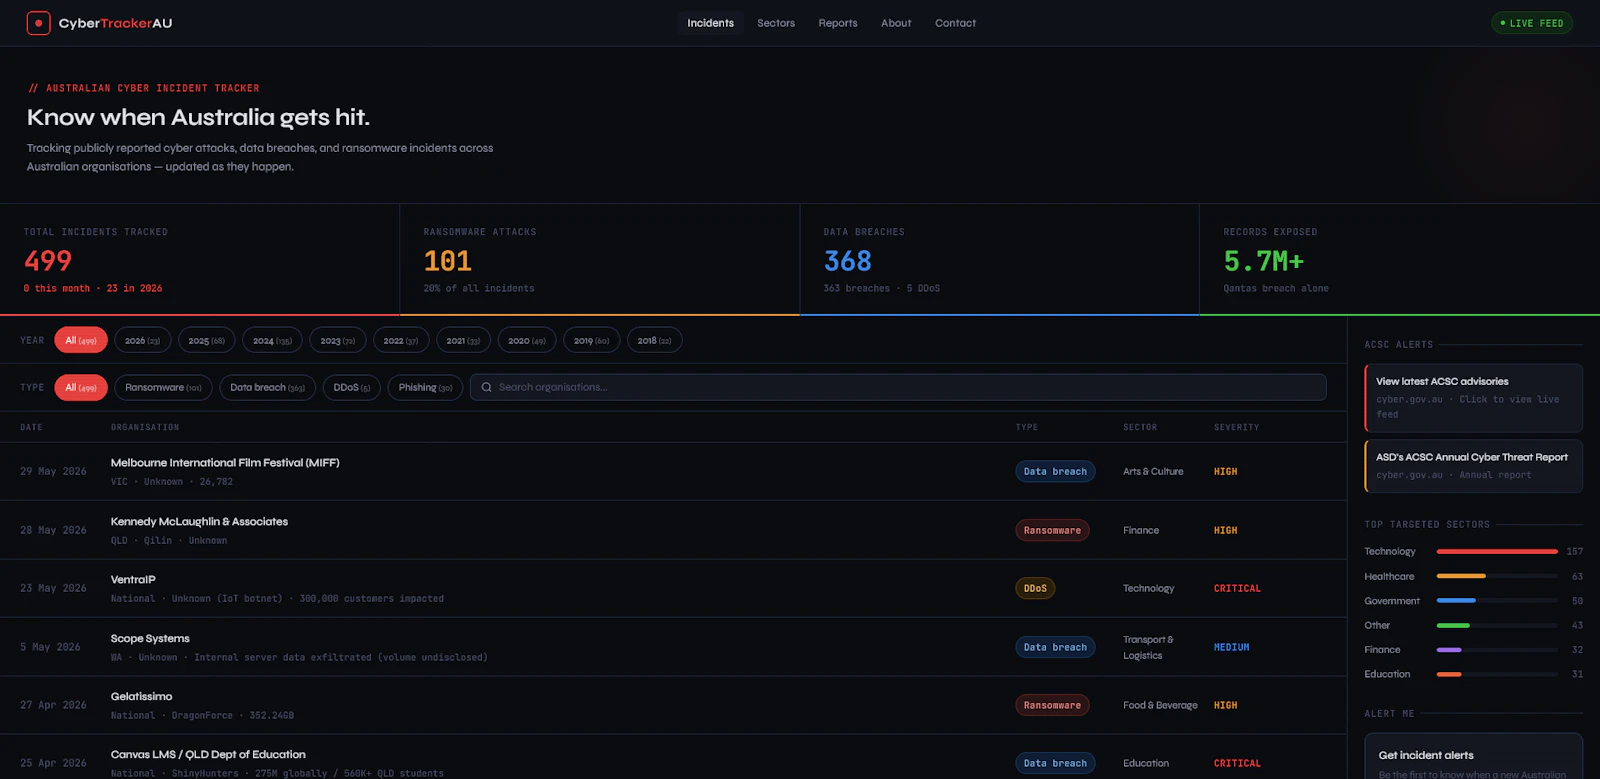
Task: Filter by DDoS type chip
Action: pos(351,388)
